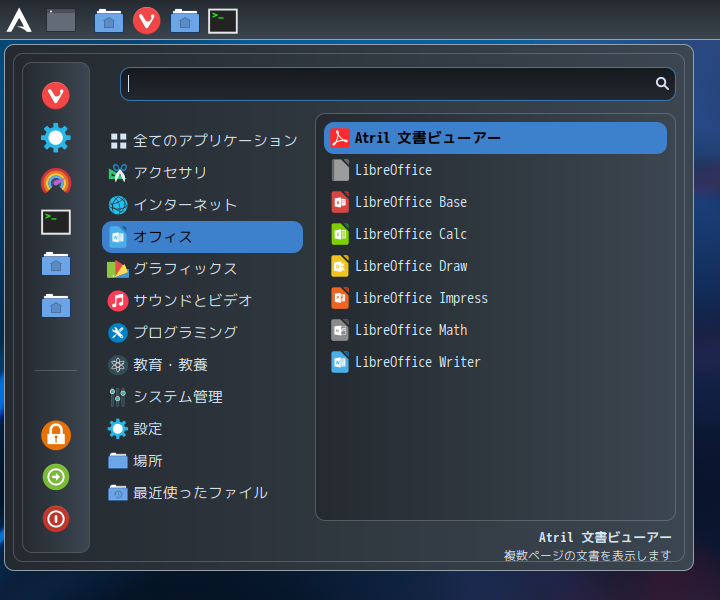Select 全てのアプリケーション category

pos(202,140)
